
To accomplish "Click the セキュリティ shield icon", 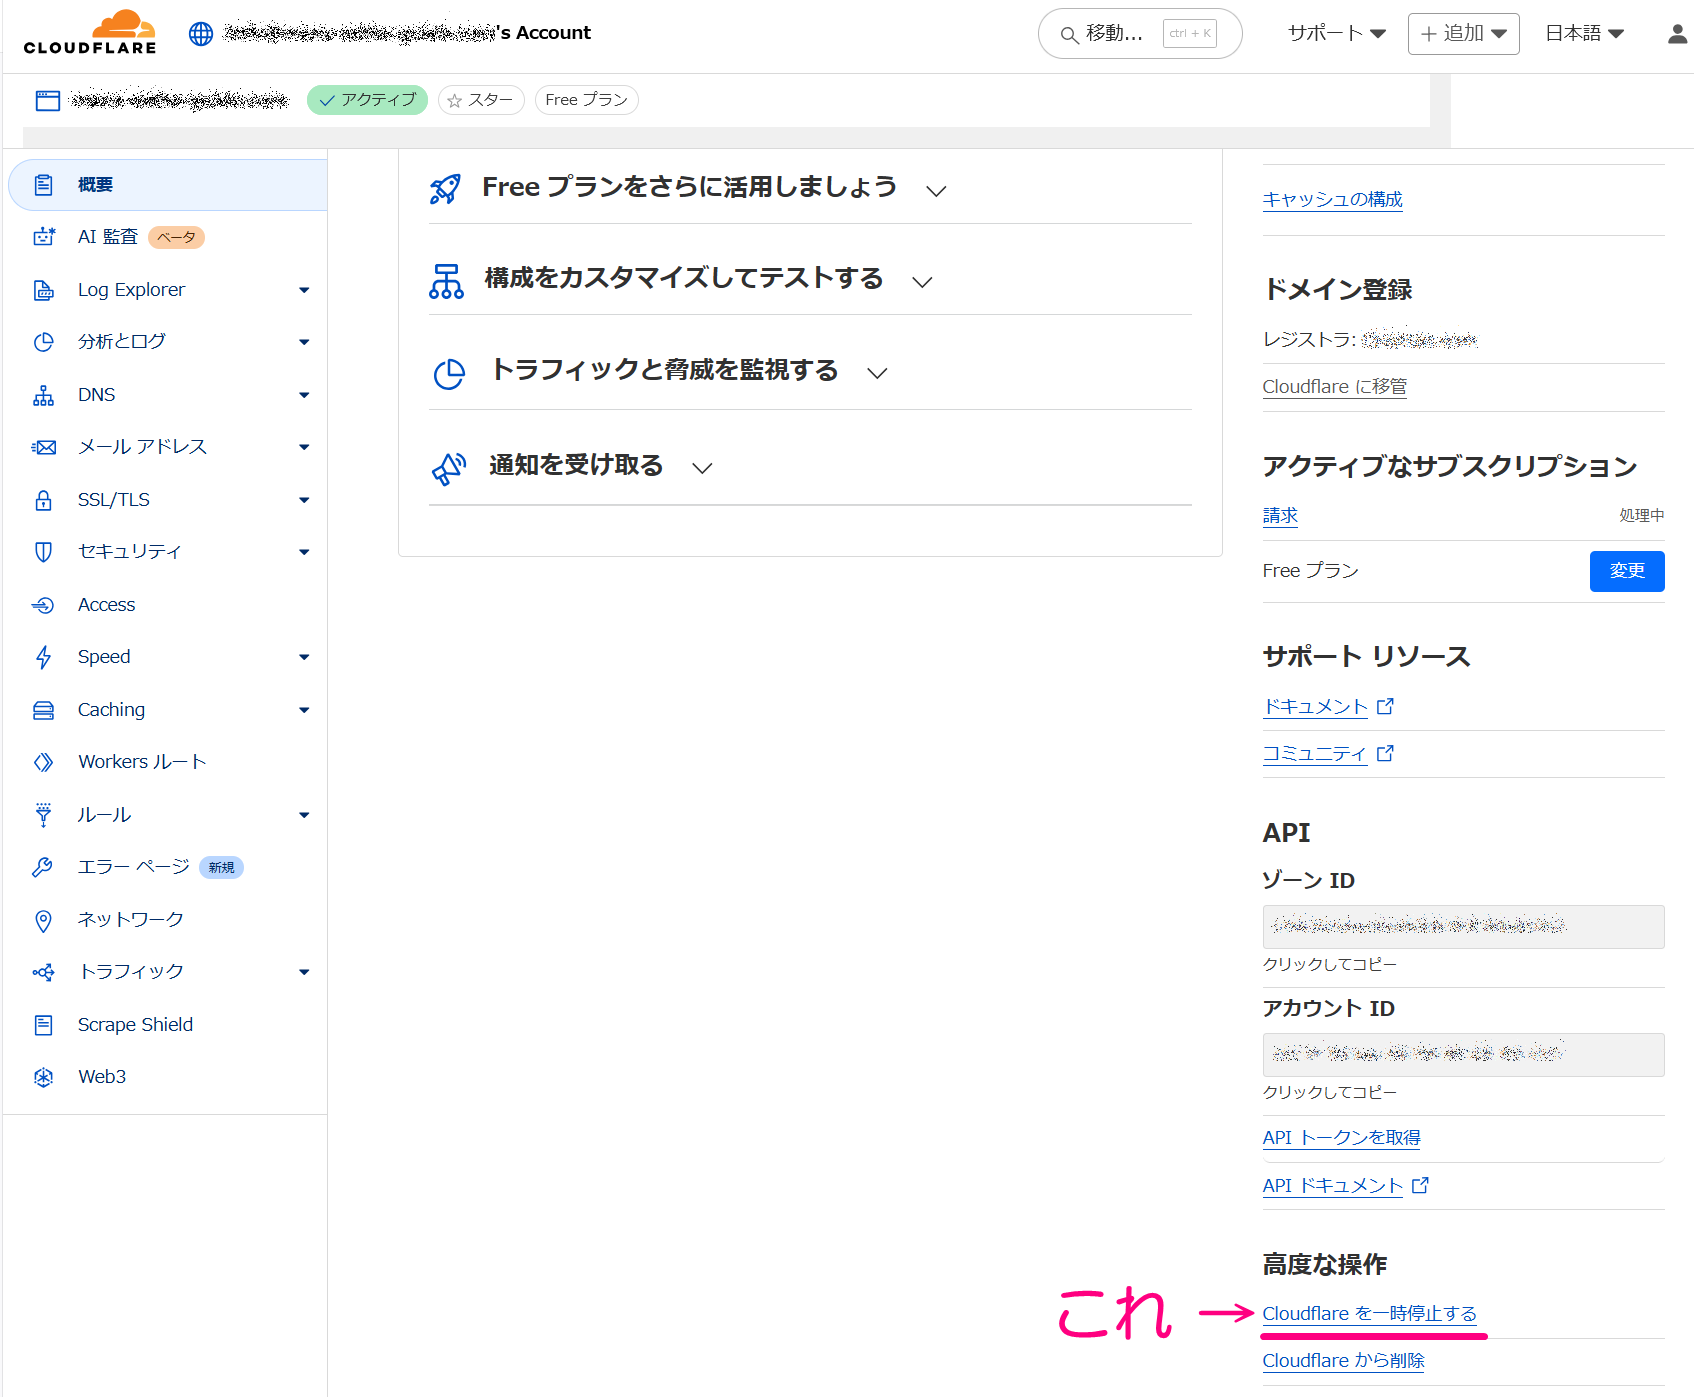I will [x=43, y=552].
